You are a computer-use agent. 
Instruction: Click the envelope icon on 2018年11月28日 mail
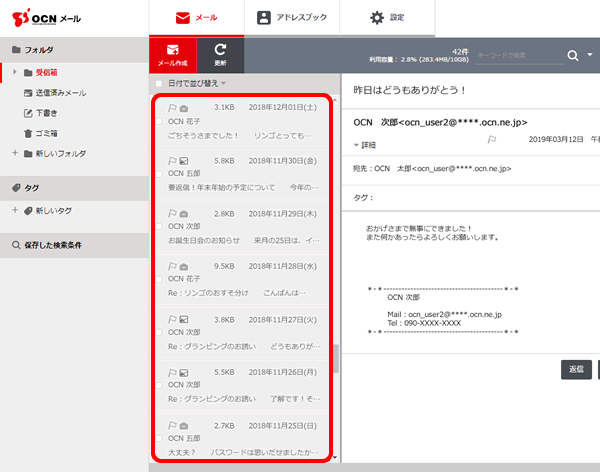pos(184,267)
